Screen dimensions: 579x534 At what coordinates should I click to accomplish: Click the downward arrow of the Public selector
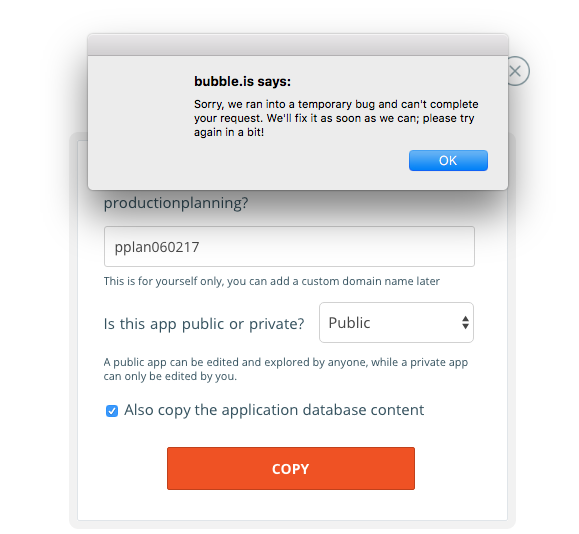pyautogui.click(x=465, y=326)
